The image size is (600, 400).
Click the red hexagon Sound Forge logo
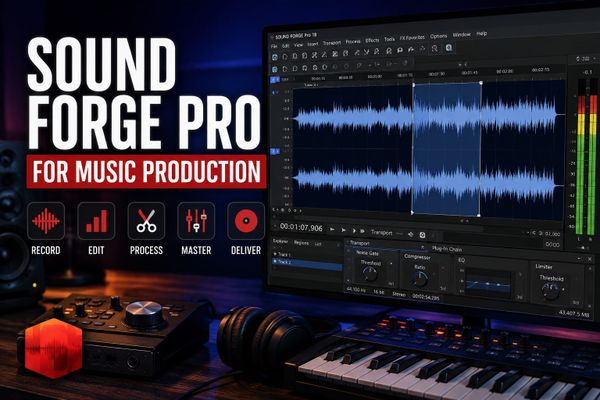pyautogui.click(x=54, y=348)
